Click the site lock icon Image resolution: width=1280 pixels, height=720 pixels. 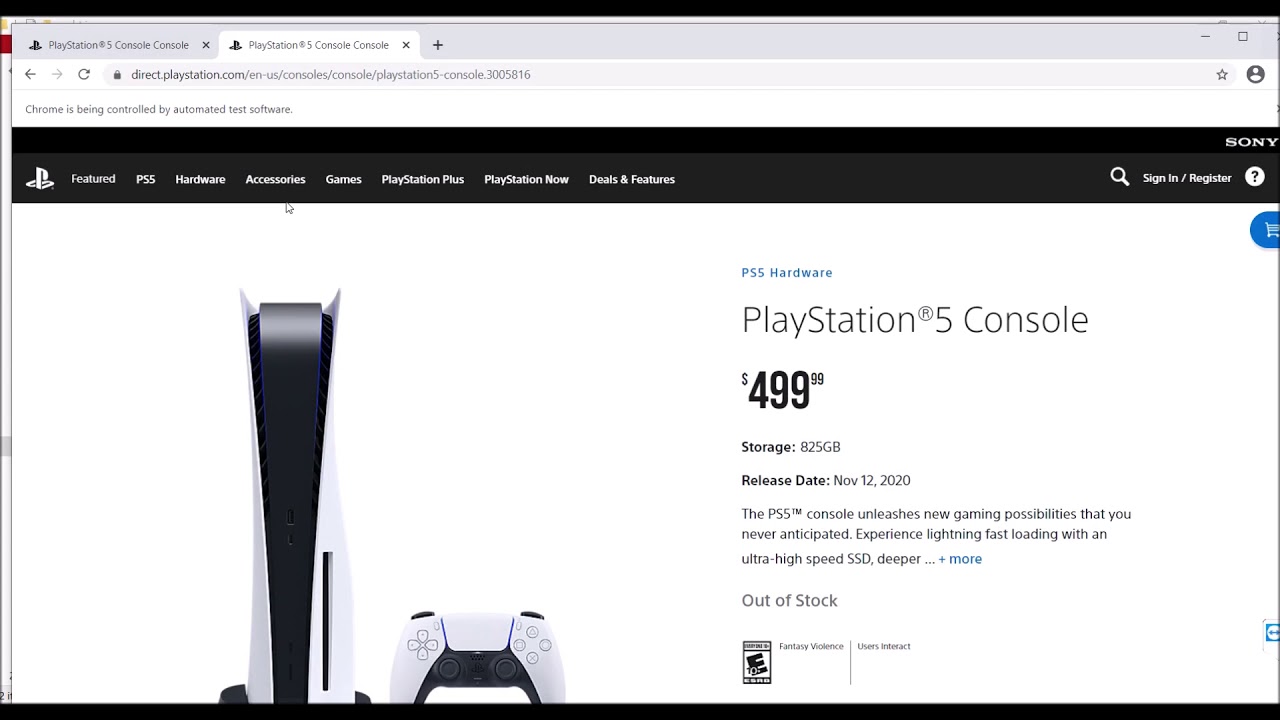coord(117,75)
